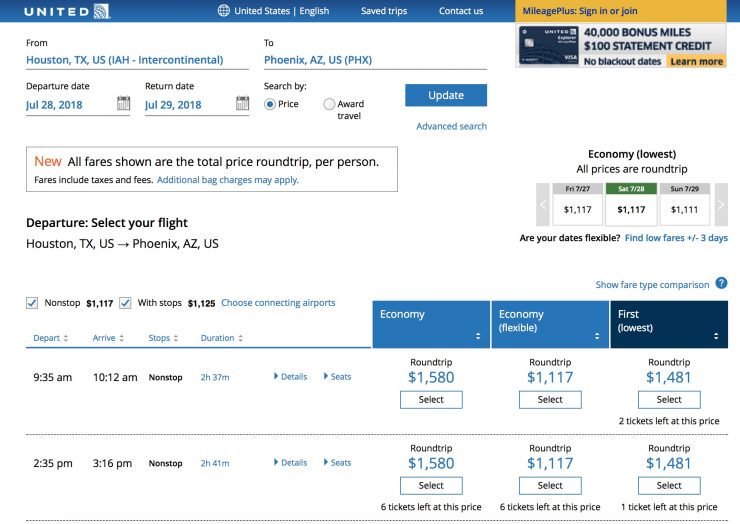Open the Choose connecting airports link
The height and width of the screenshot is (524, 740).
(278, 303)
